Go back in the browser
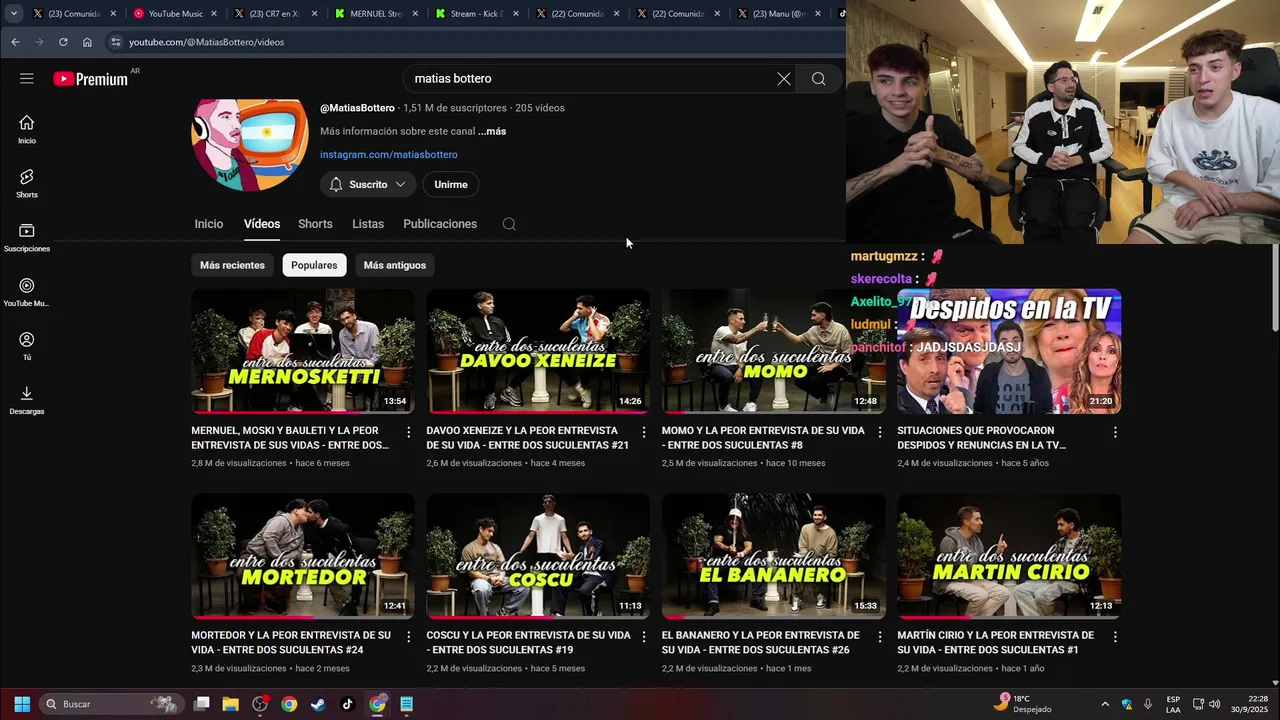The width and height of the screenshot is (1280, 720). 15,42
